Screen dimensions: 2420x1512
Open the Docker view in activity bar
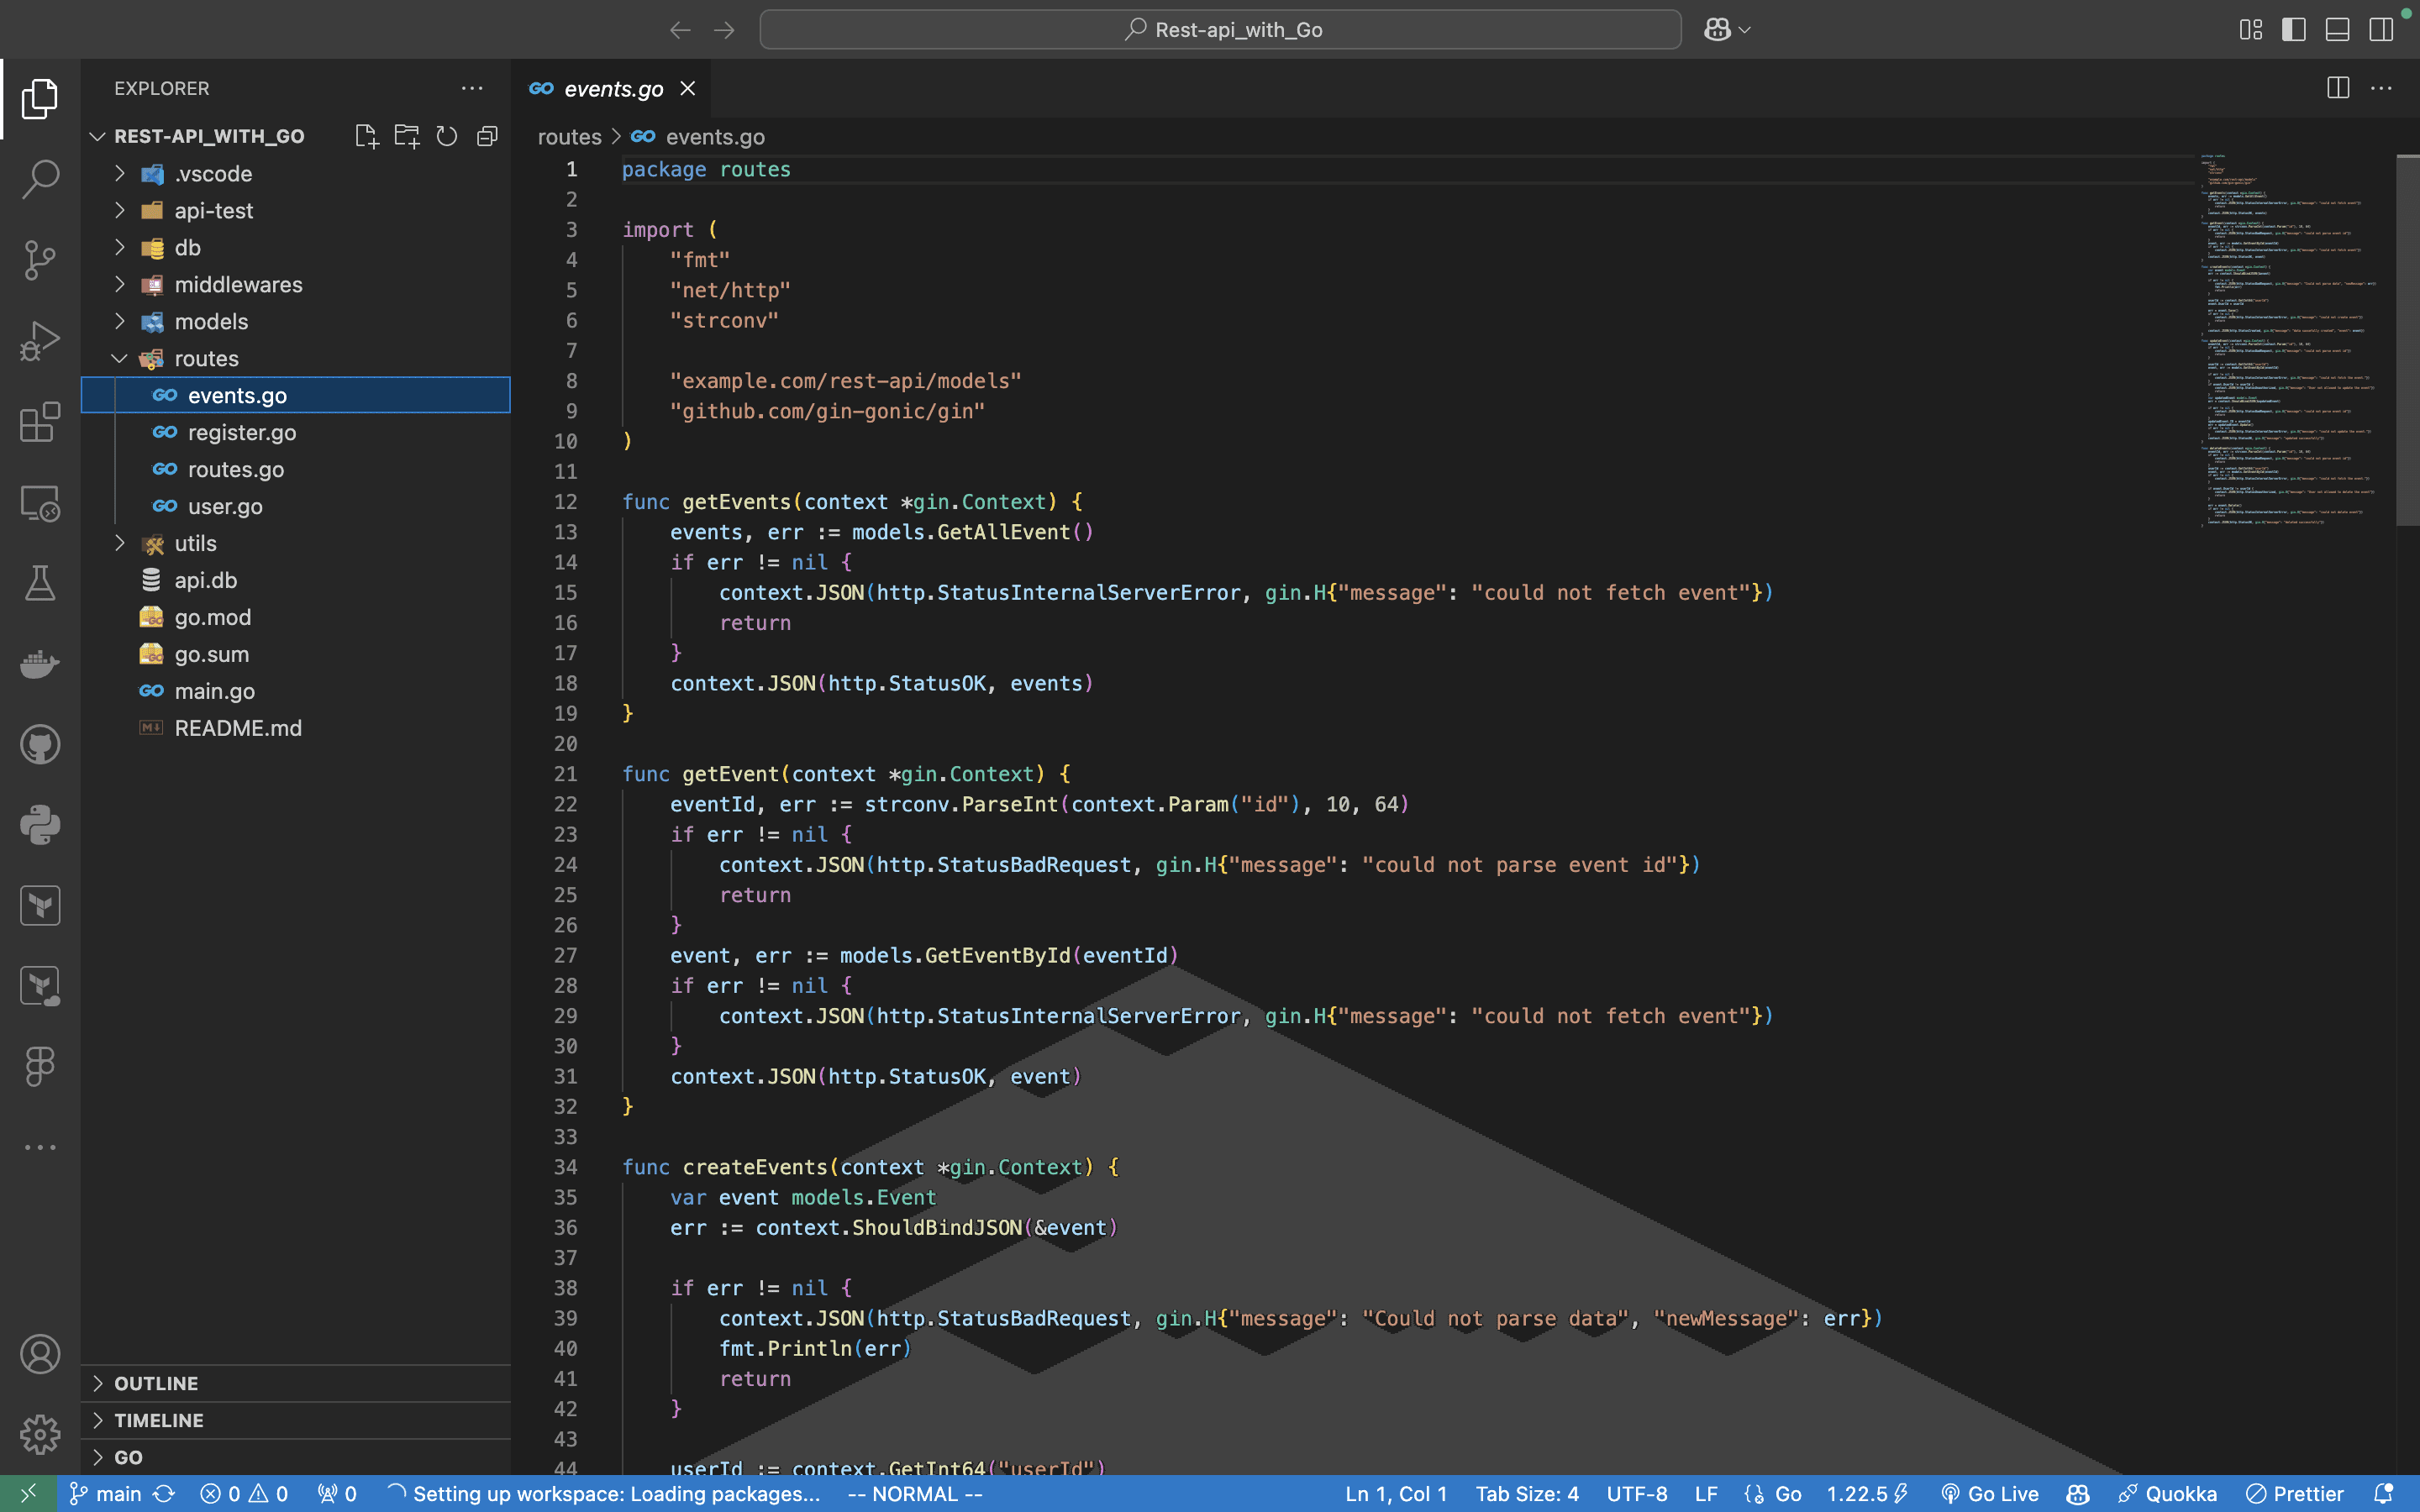pyautogui.click(x=40, y=664)
